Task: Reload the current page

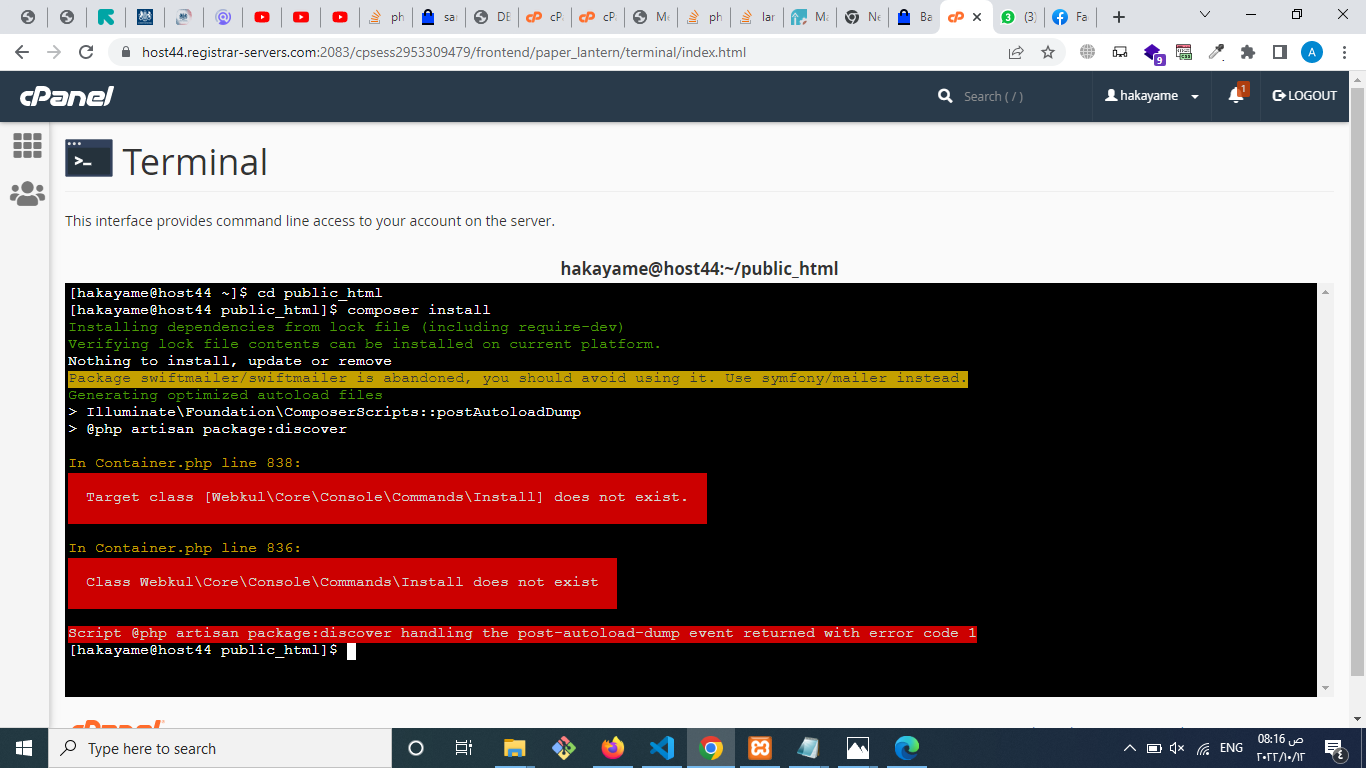Action: point(86,52)
